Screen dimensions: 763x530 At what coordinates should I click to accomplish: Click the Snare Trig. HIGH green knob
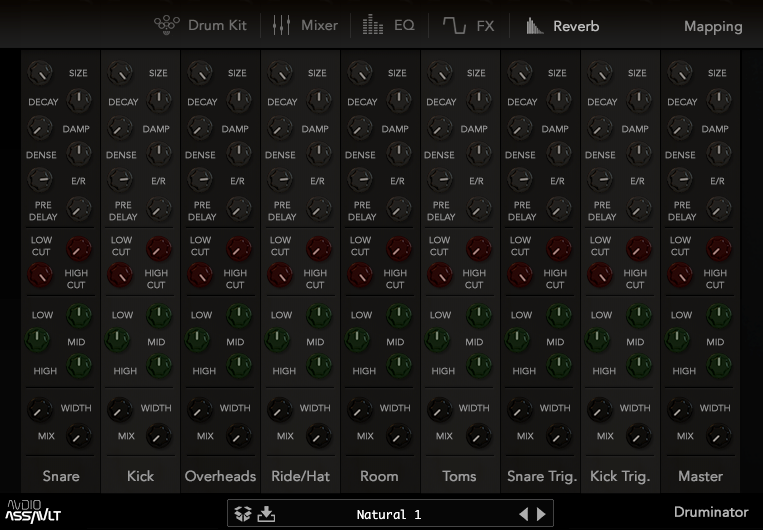pyautogui.click(x=559, y=366)
